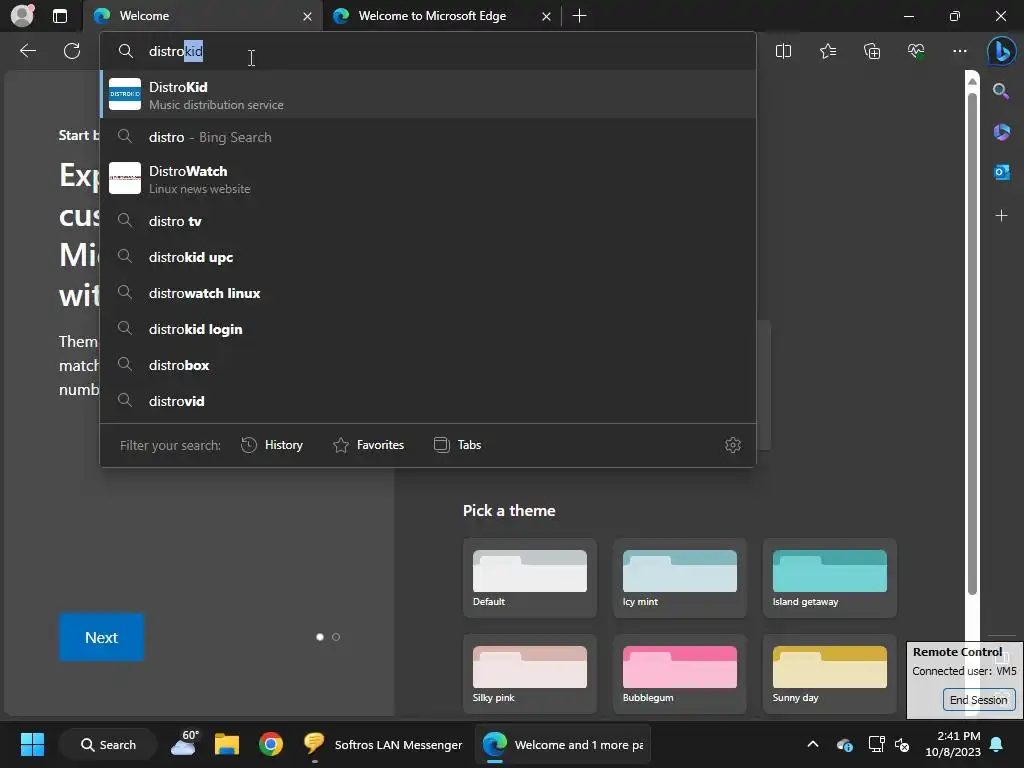Screen dimensions: 1024x768
Task: Open Settings and more ellipsis menu
Action: tap(959, 51)
